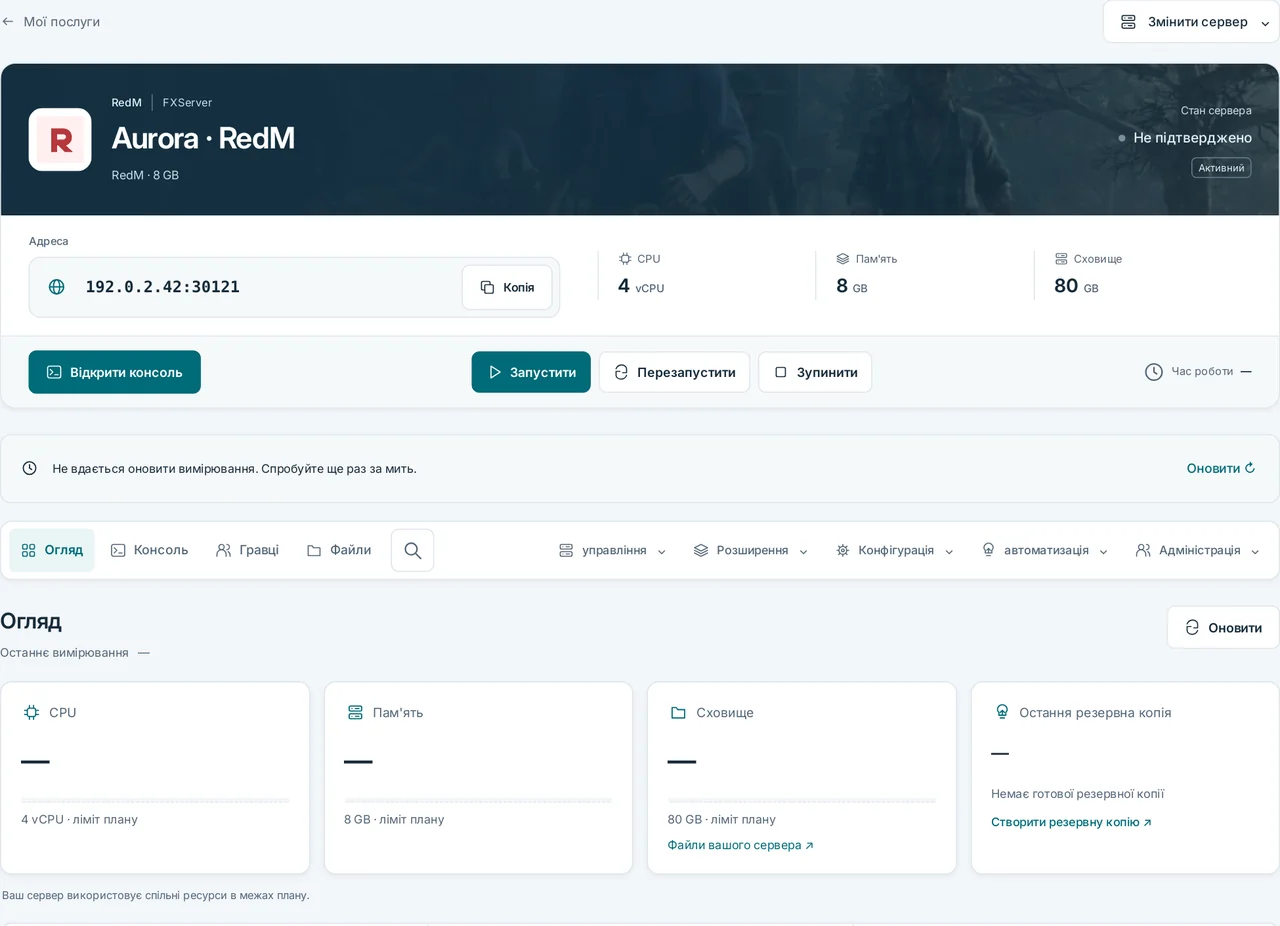
Task: Switch to the Консоль tab
Action: (x=149, y=550)
